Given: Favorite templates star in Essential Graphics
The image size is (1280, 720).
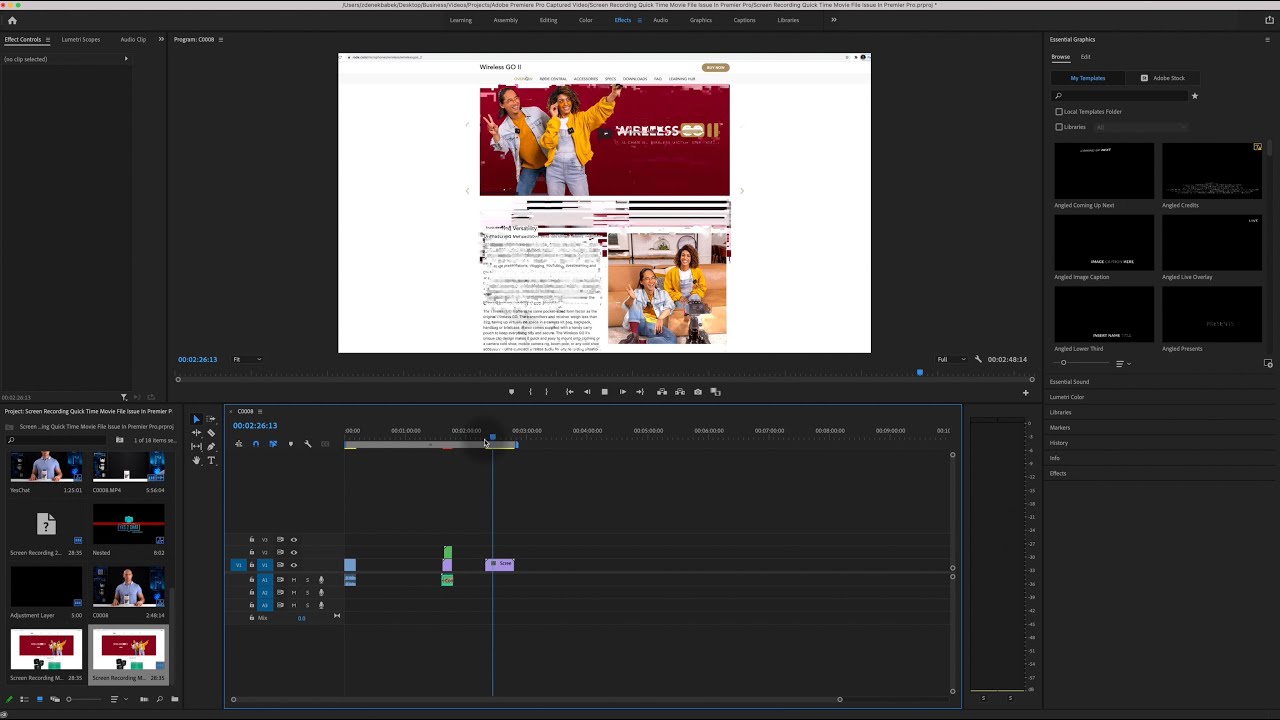Looking at the screenshot, I should click(x=1194, y=96).
